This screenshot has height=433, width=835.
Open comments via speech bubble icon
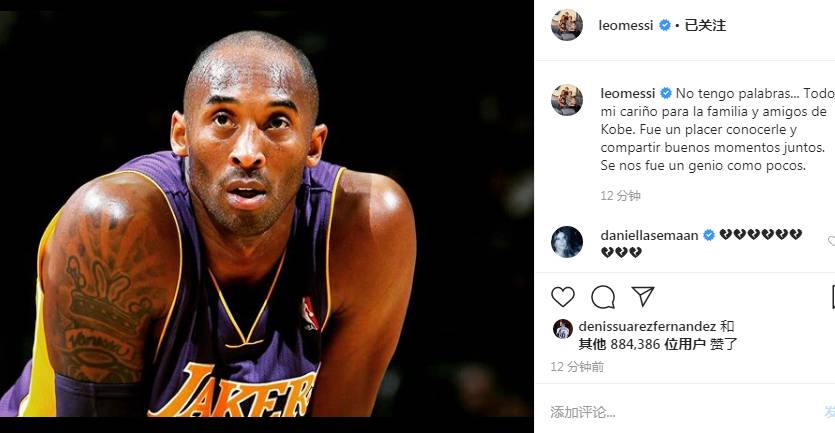click(603, 297)
